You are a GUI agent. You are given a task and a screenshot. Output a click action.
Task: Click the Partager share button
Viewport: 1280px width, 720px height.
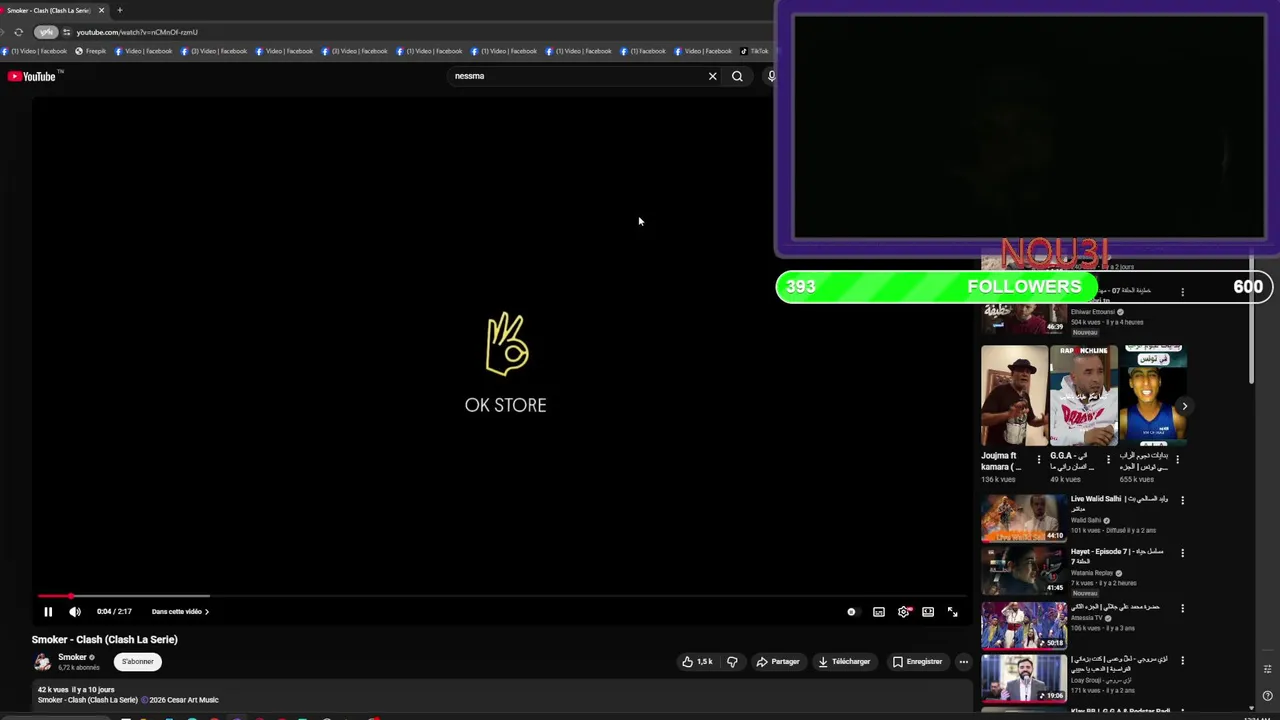tap(778, 662)
